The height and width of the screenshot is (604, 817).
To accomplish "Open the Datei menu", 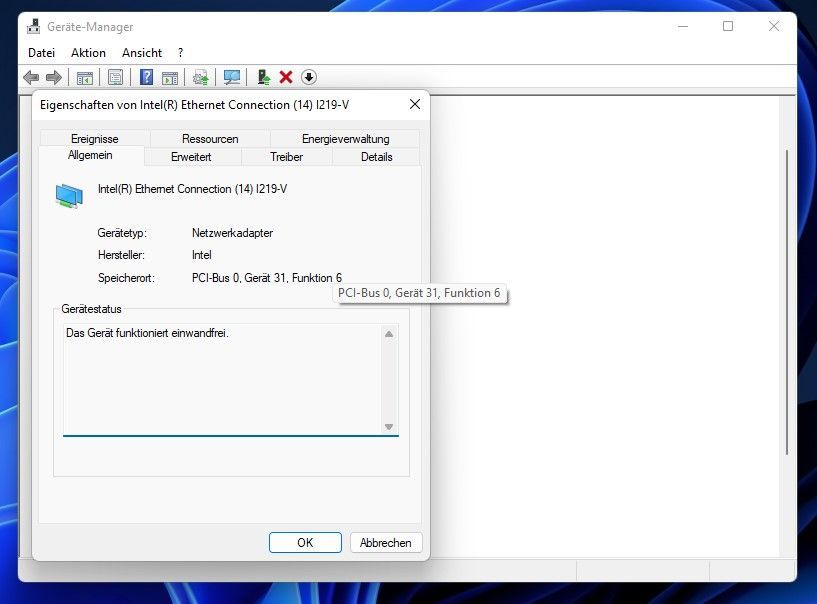I will click(42, 53).
